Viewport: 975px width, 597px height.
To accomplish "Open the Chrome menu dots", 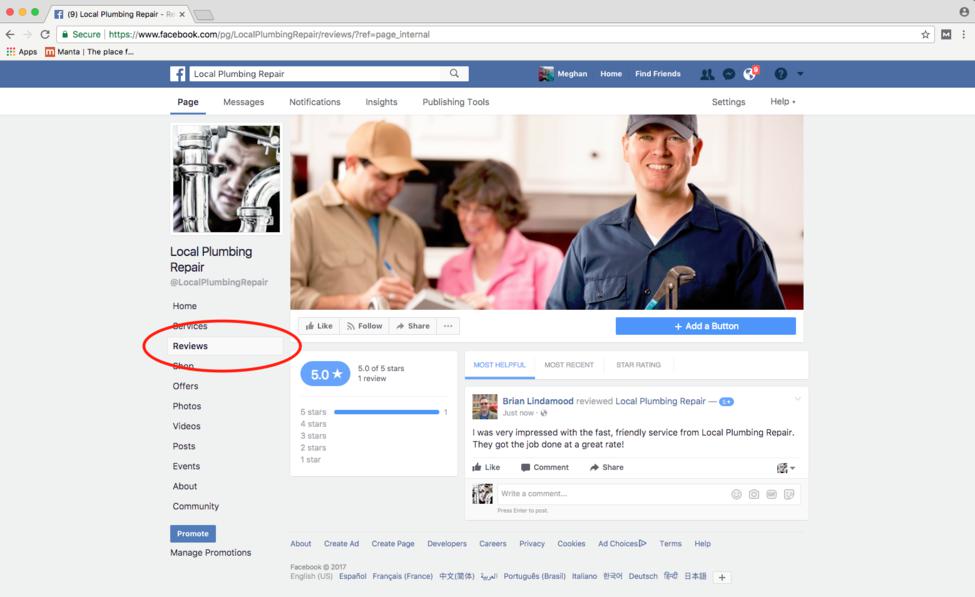I will click(x=964, y=35).
